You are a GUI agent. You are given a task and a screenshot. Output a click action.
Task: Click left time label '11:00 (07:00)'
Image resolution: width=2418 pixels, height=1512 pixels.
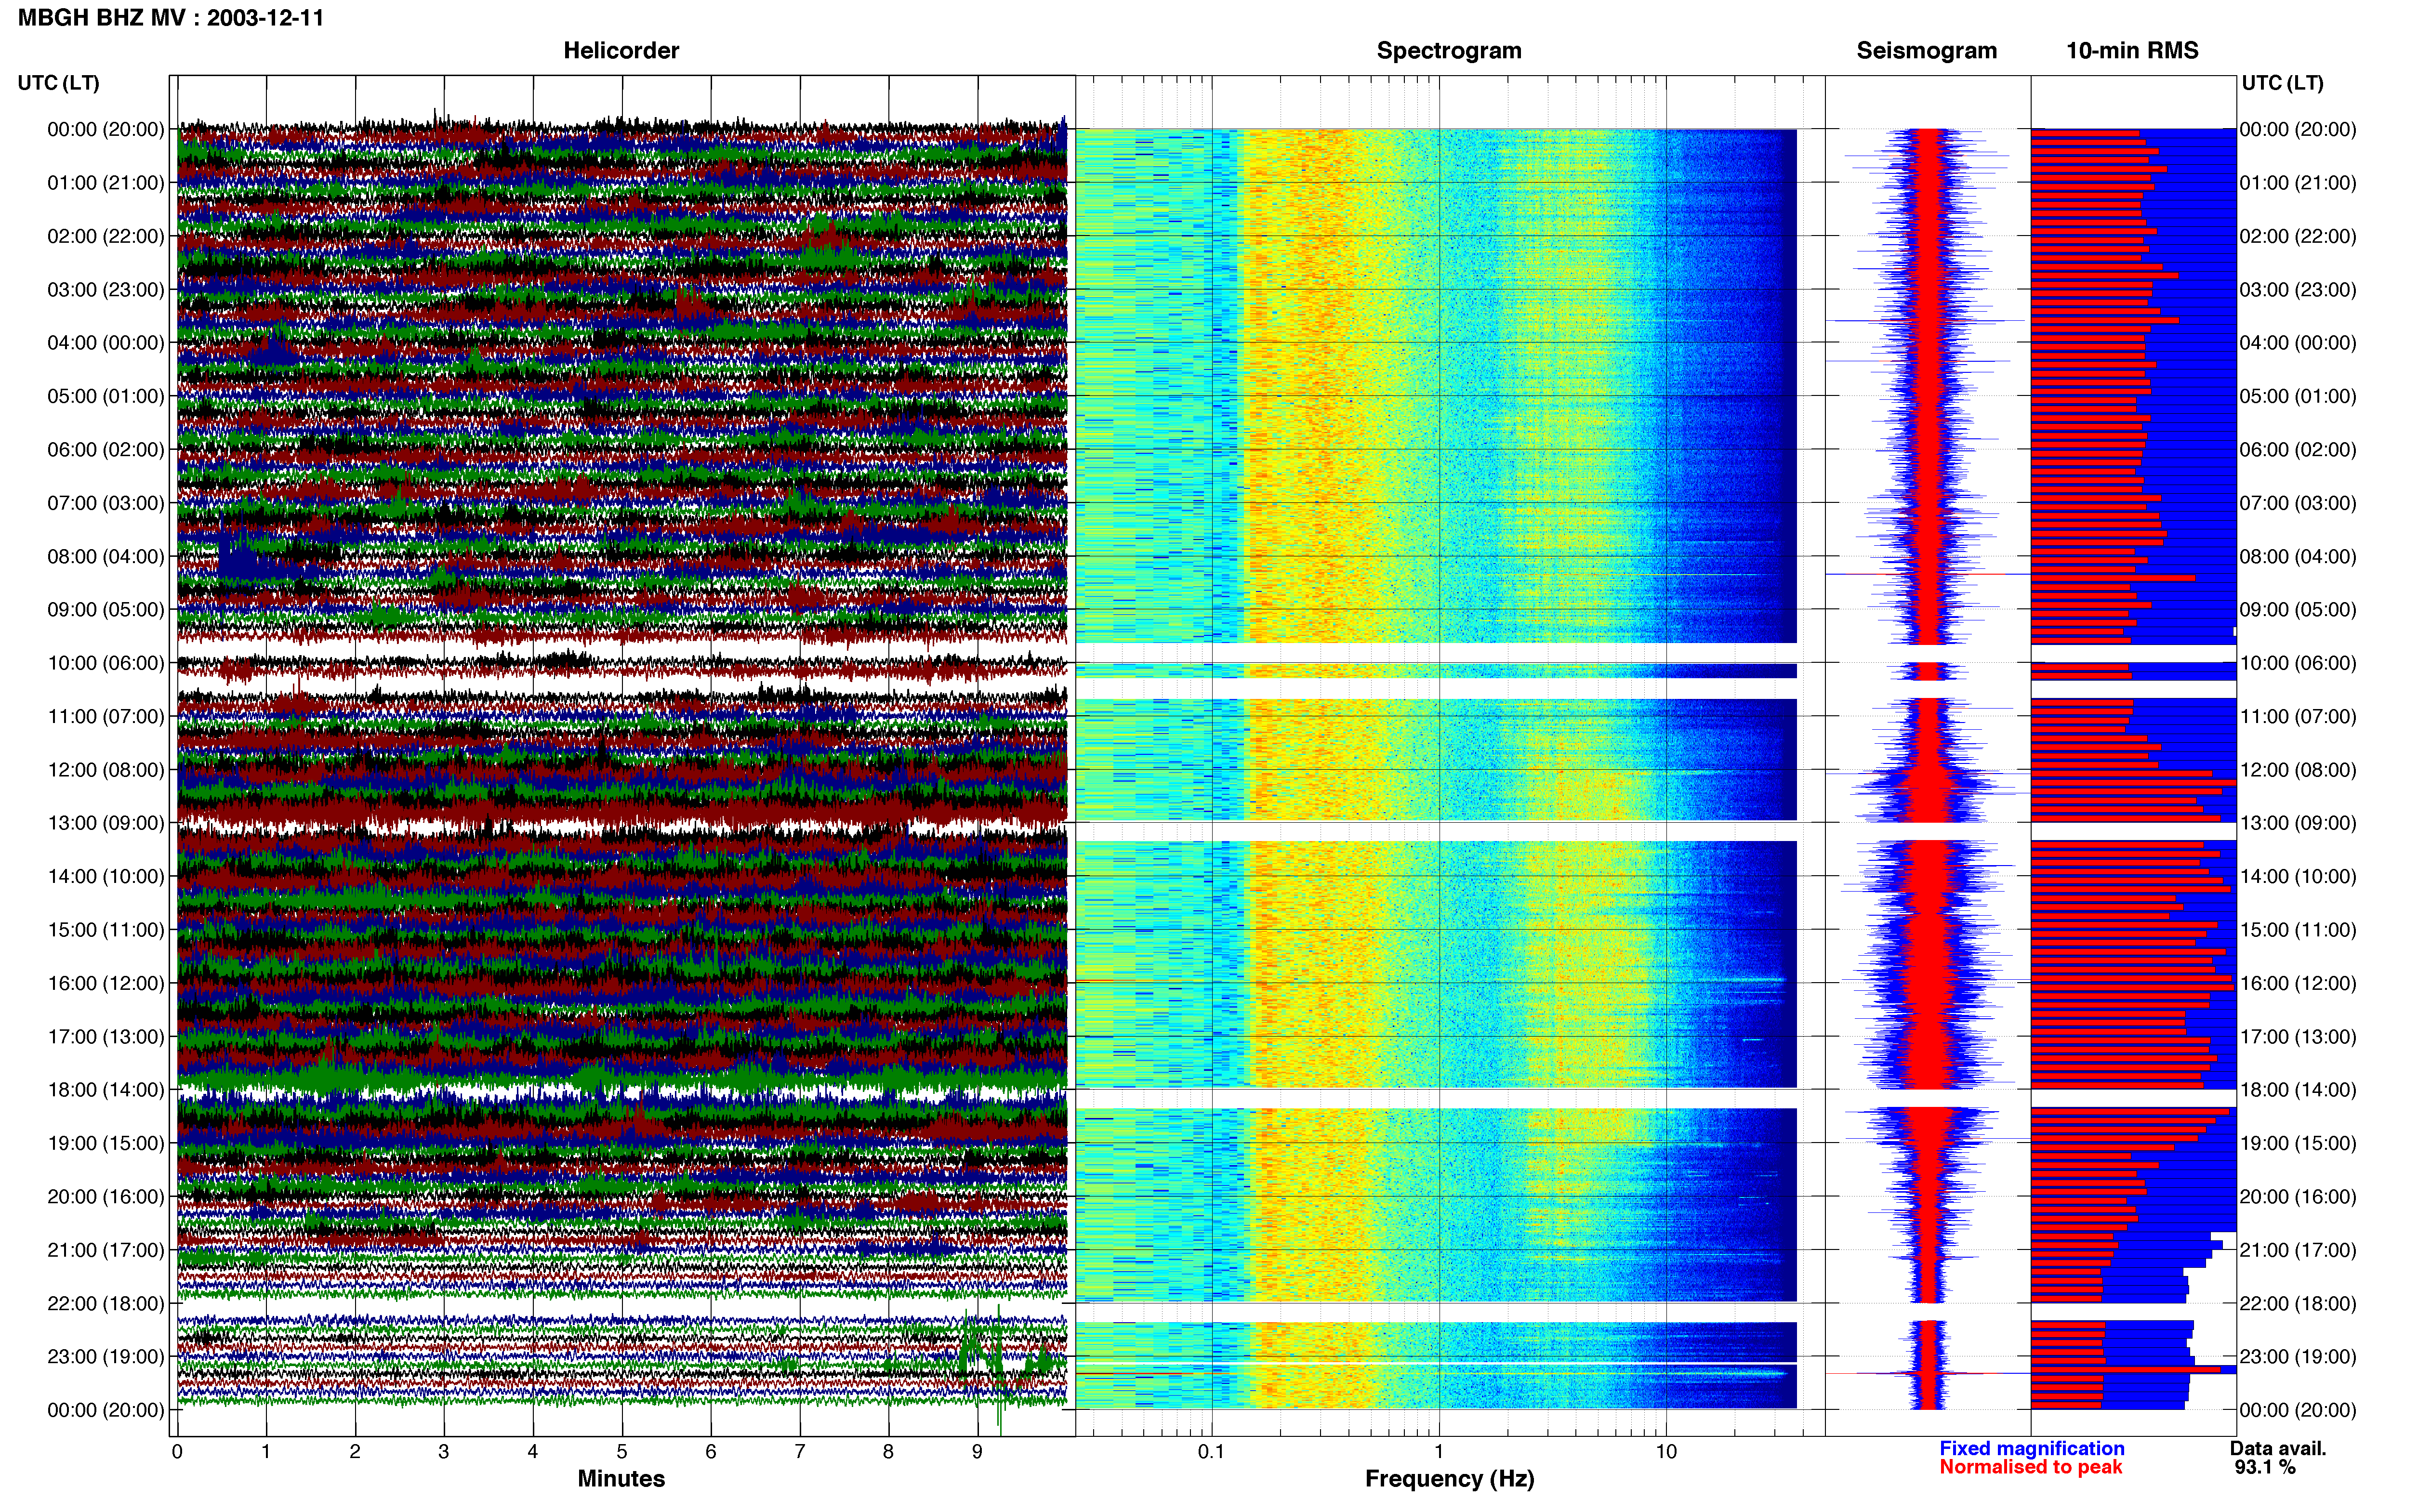(x=106, y=716)
